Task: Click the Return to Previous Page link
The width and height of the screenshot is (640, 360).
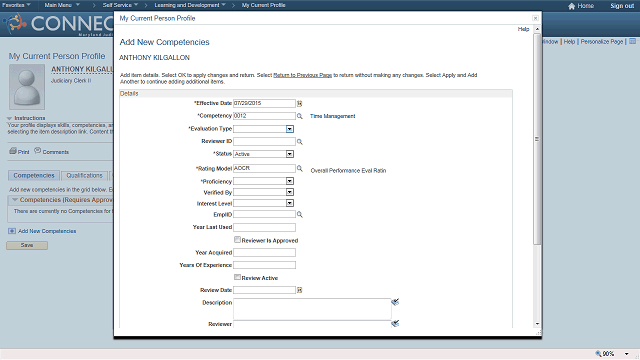Action: [302, 75]
